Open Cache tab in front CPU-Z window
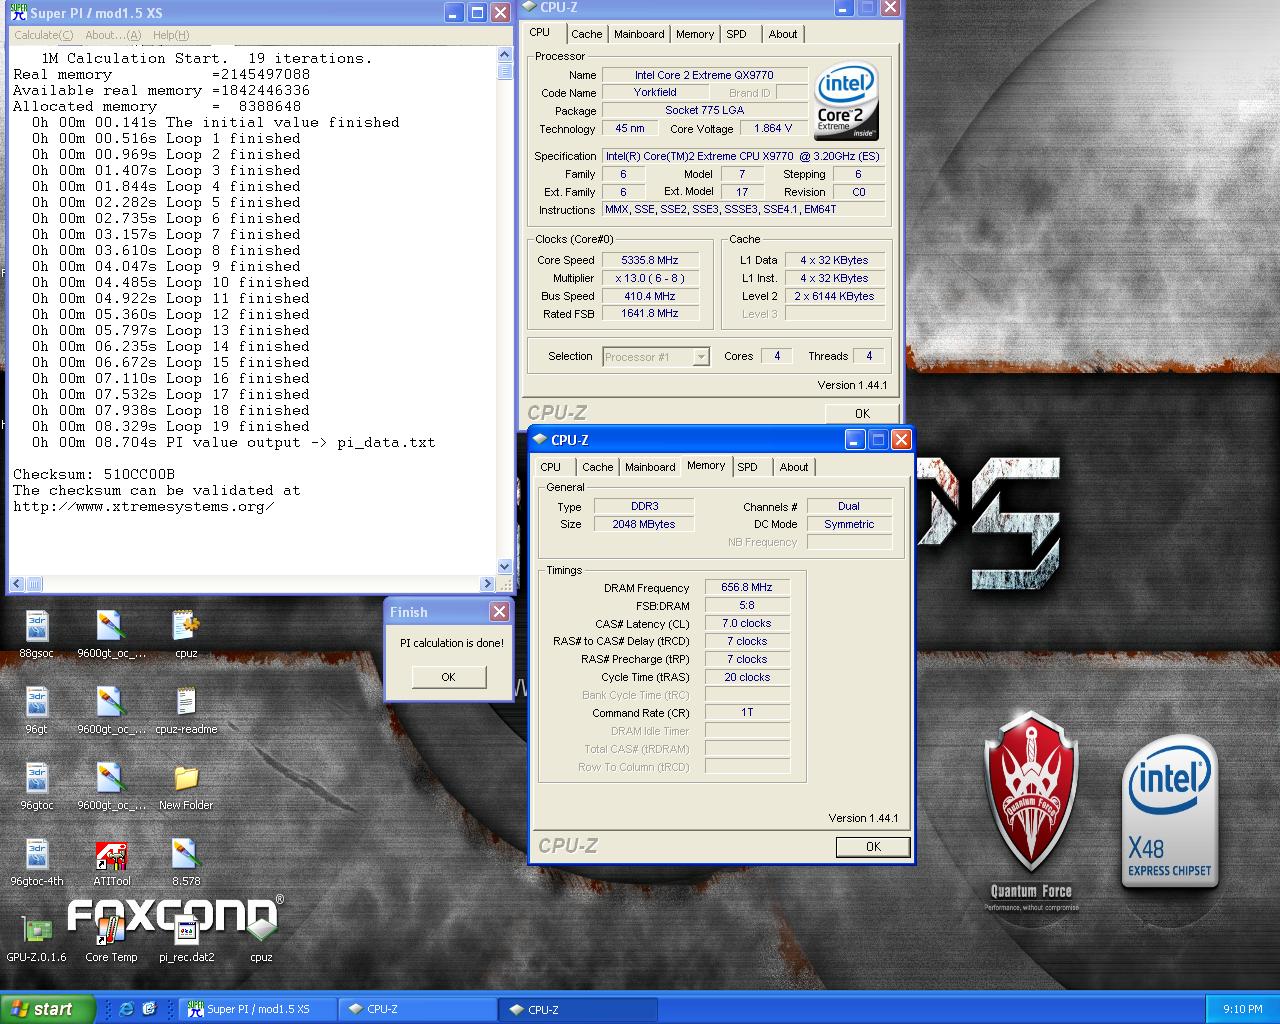This screenshot has height=1024, width=1280. pyautogui.click(x=597, y=467)
